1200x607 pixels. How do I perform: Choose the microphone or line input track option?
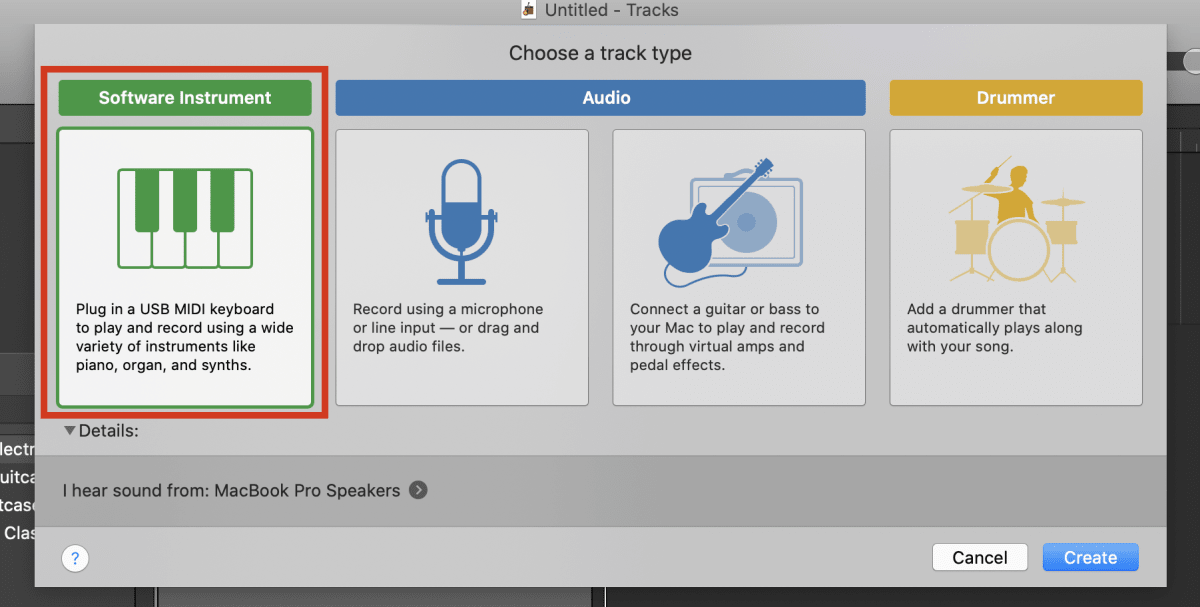point(461,265)
